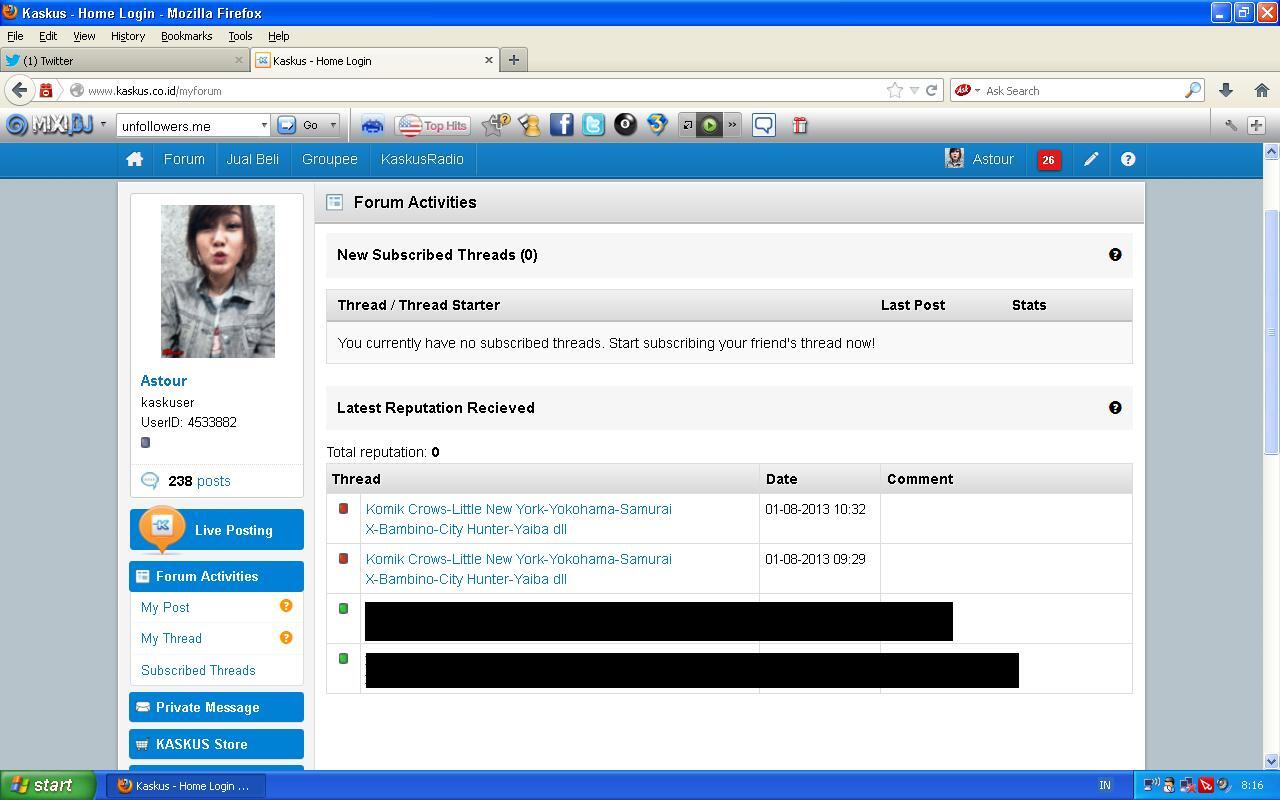Click the profile avatar photo in sidebar
Viewport: 1280px width, 800px height.
click(x=218, y=281)
